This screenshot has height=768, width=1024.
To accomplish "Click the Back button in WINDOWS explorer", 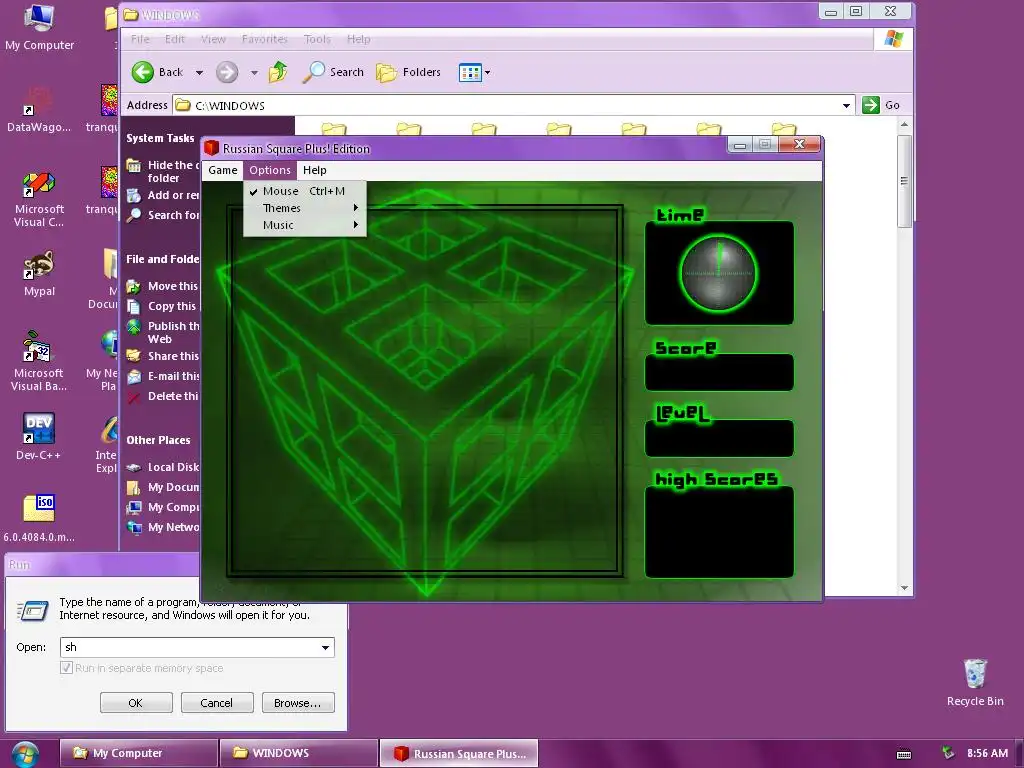I will 157,72.
